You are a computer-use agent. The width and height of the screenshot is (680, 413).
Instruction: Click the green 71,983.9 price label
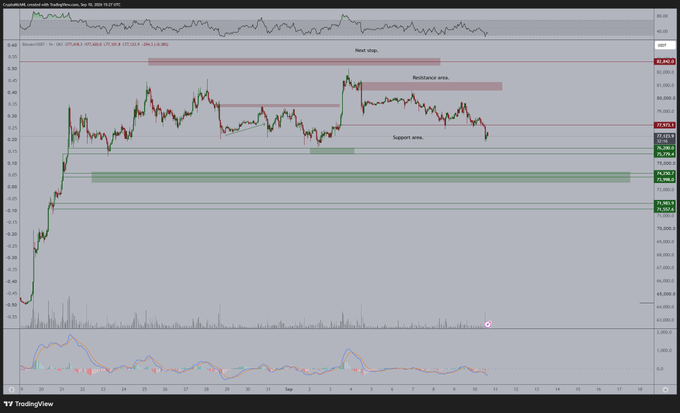click(x=665, y=203)
